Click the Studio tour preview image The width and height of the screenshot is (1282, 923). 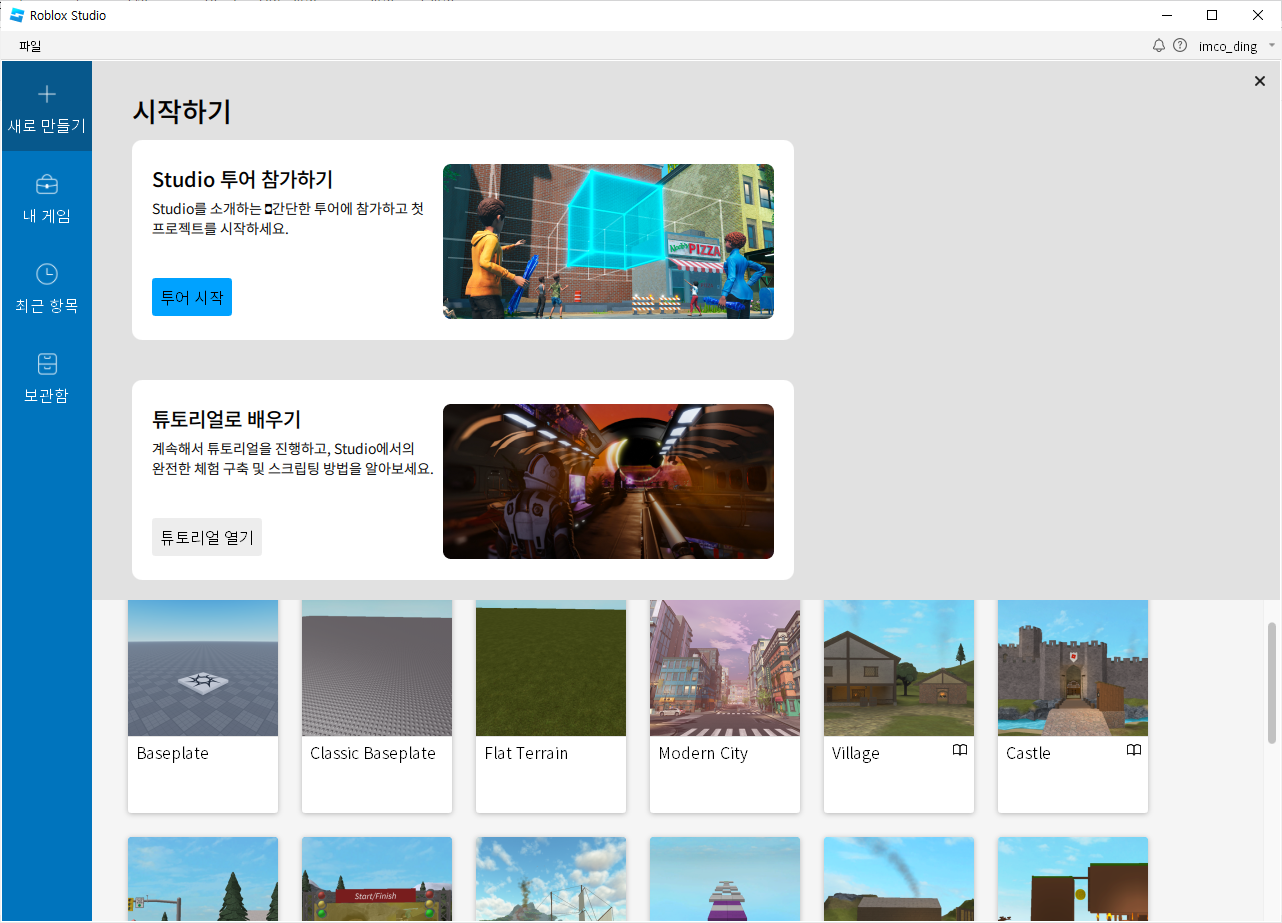click(x=608, y=241)
